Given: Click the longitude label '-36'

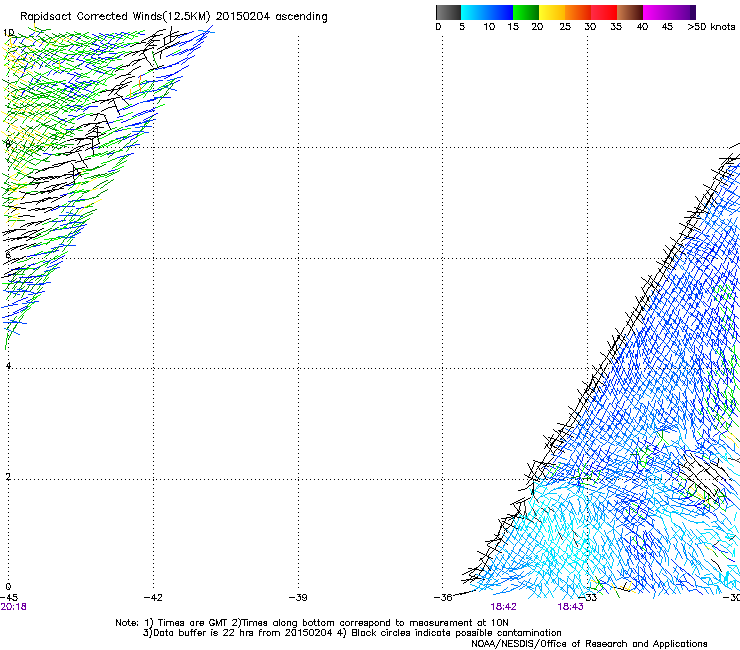Looking at the screenshot, I should [443, 598].
